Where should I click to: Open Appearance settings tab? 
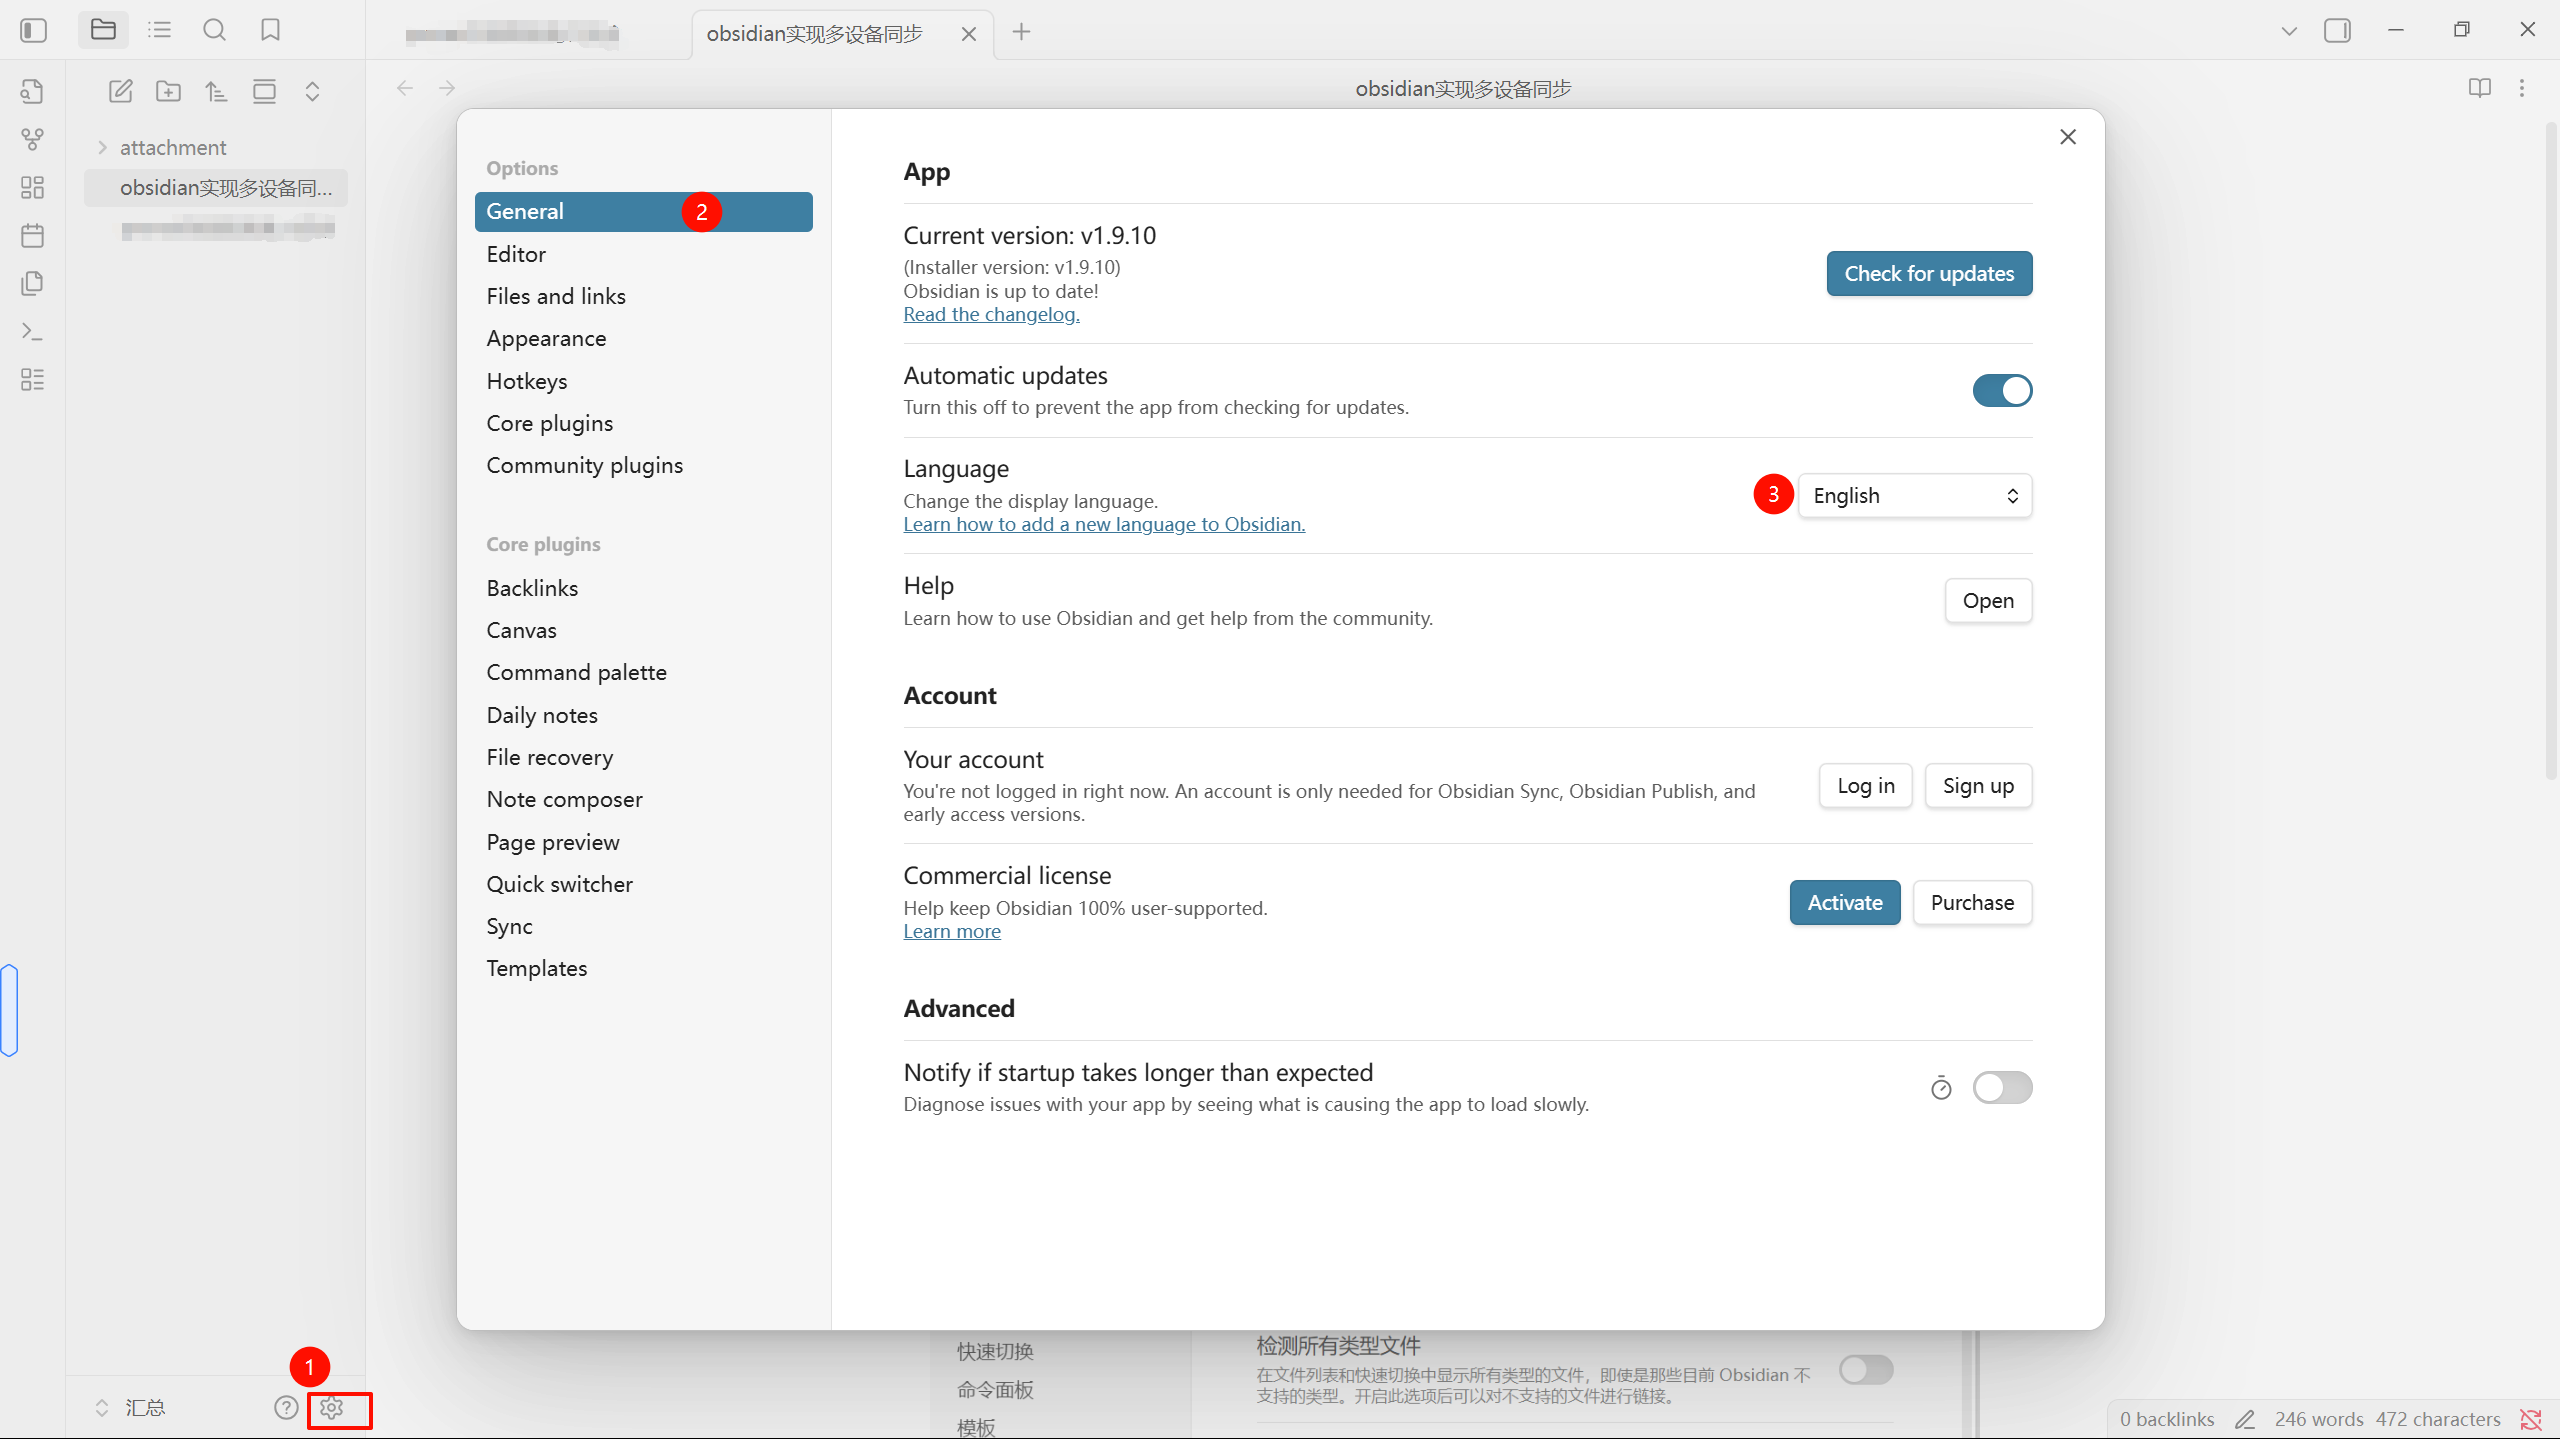pyautogui.click(x=644, y=338)
